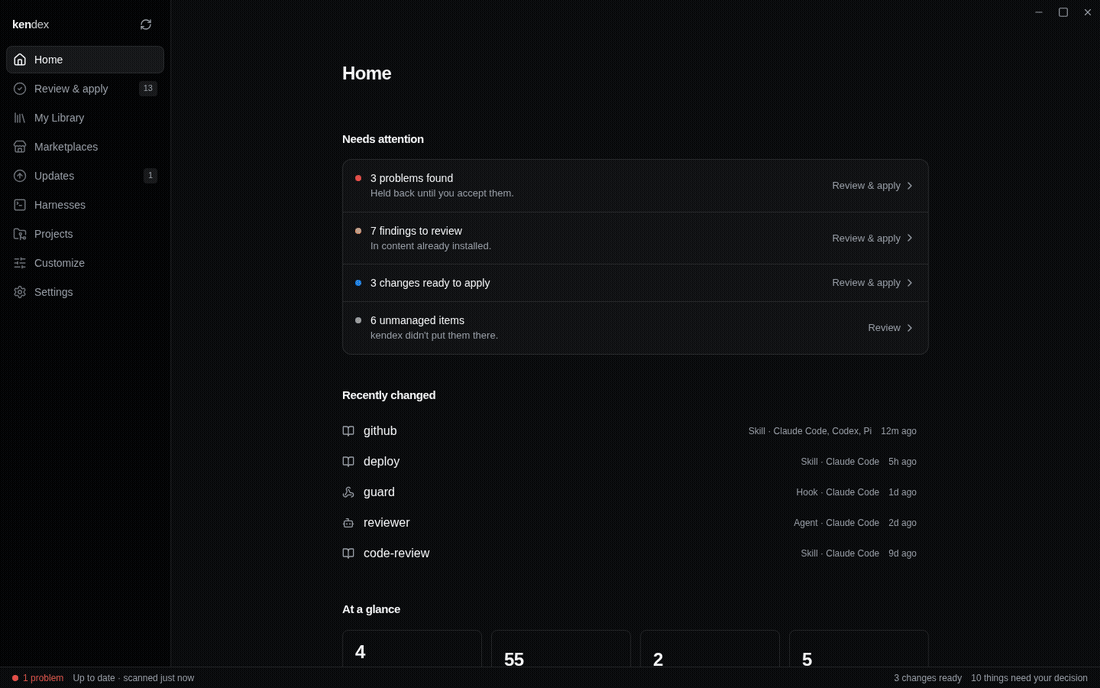Open the Harnesses section
1100x688 pixels.
pos(85,205)
